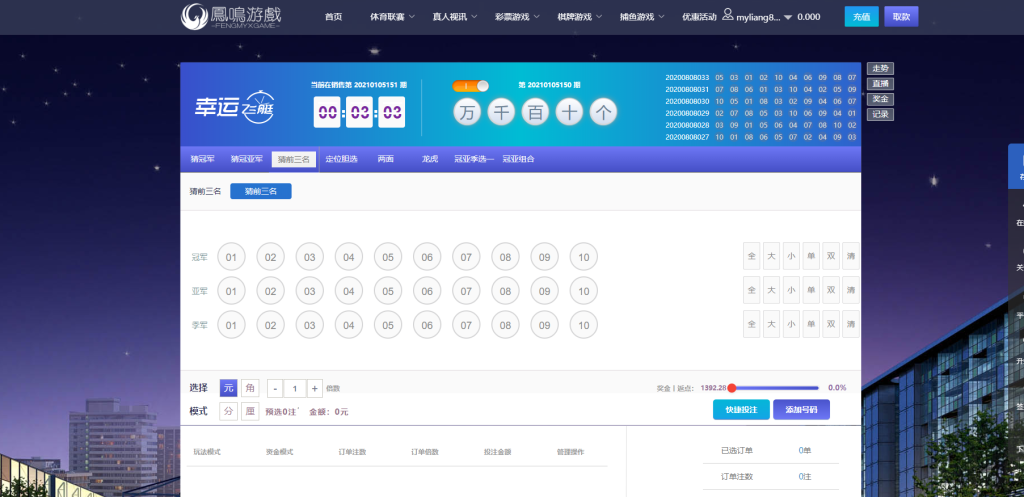Select 角 currency unit option

(249, 388)
